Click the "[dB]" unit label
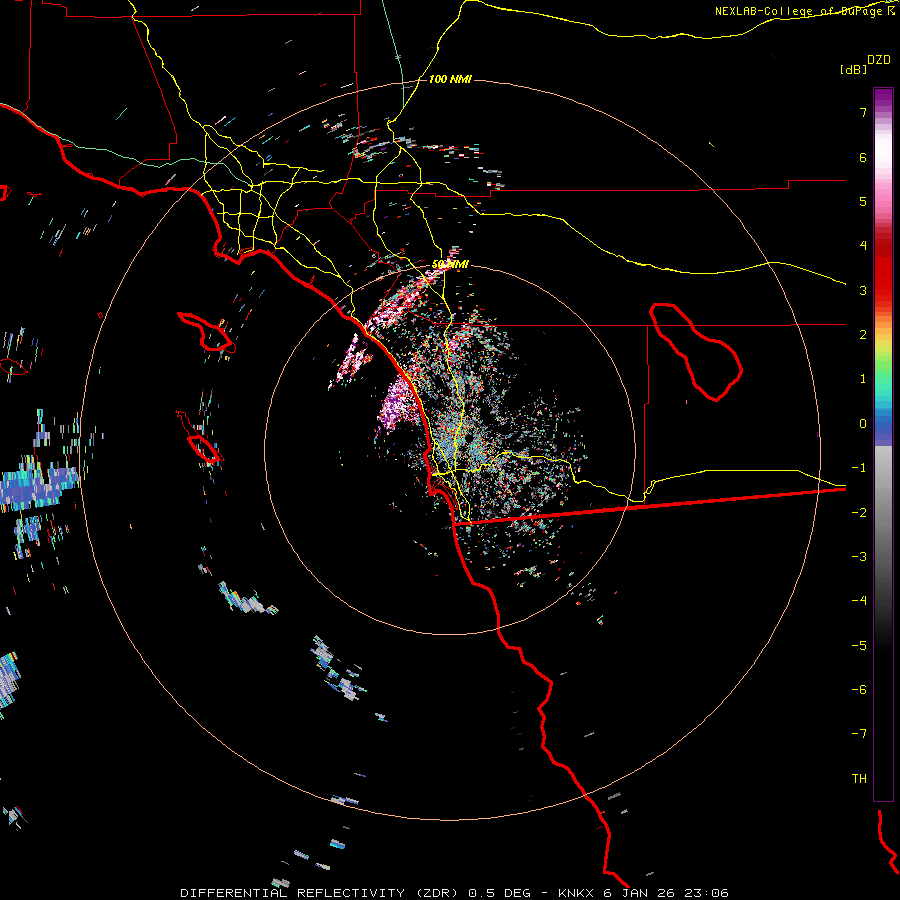 853,70
